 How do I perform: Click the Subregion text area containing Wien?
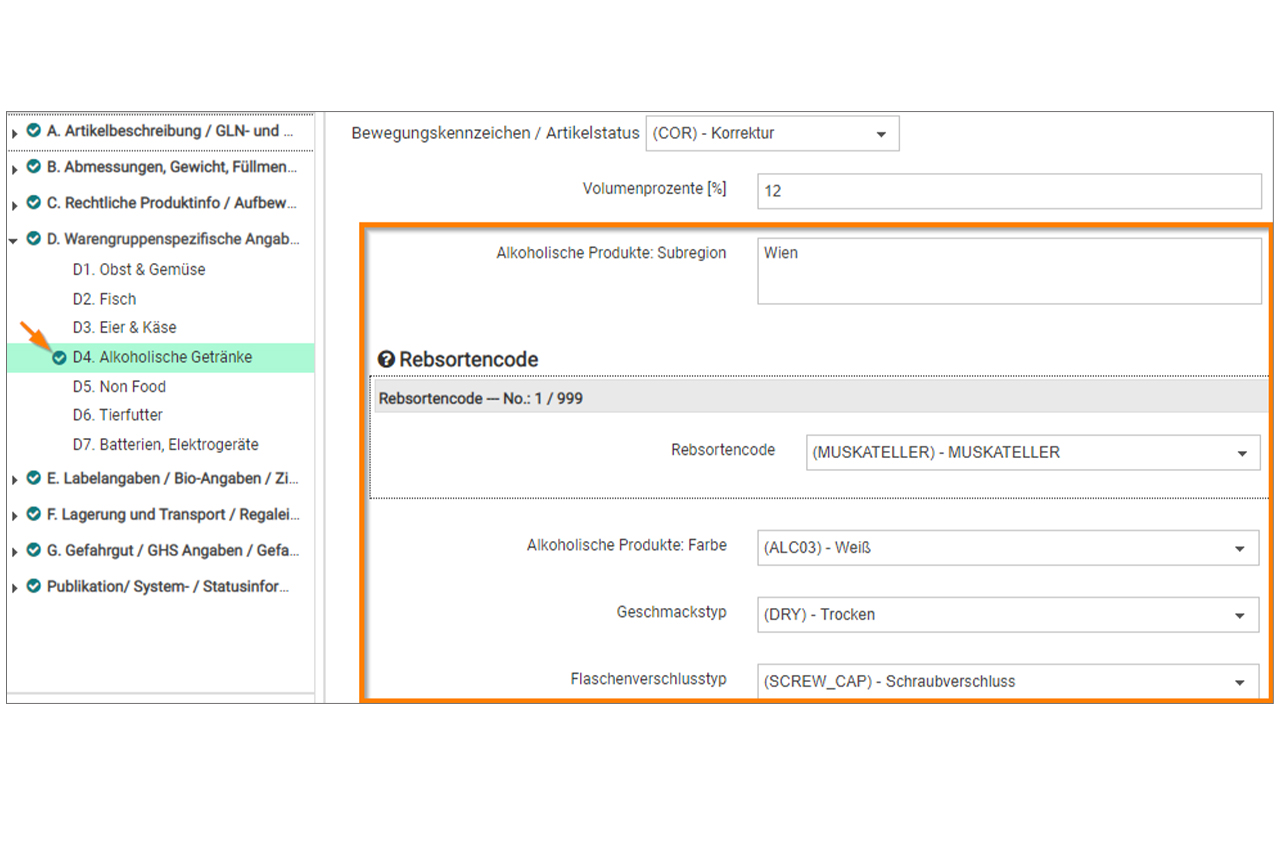[x=1010, y=270]
